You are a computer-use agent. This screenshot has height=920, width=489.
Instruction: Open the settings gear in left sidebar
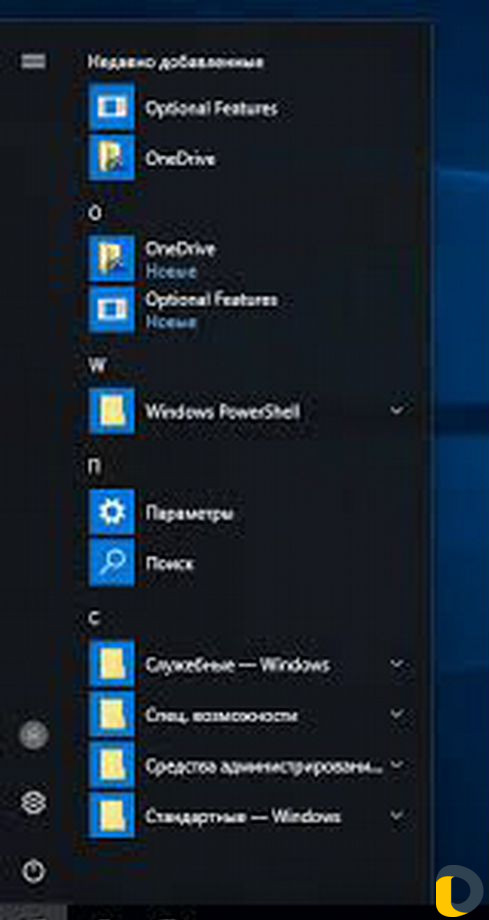pos(33,802)
